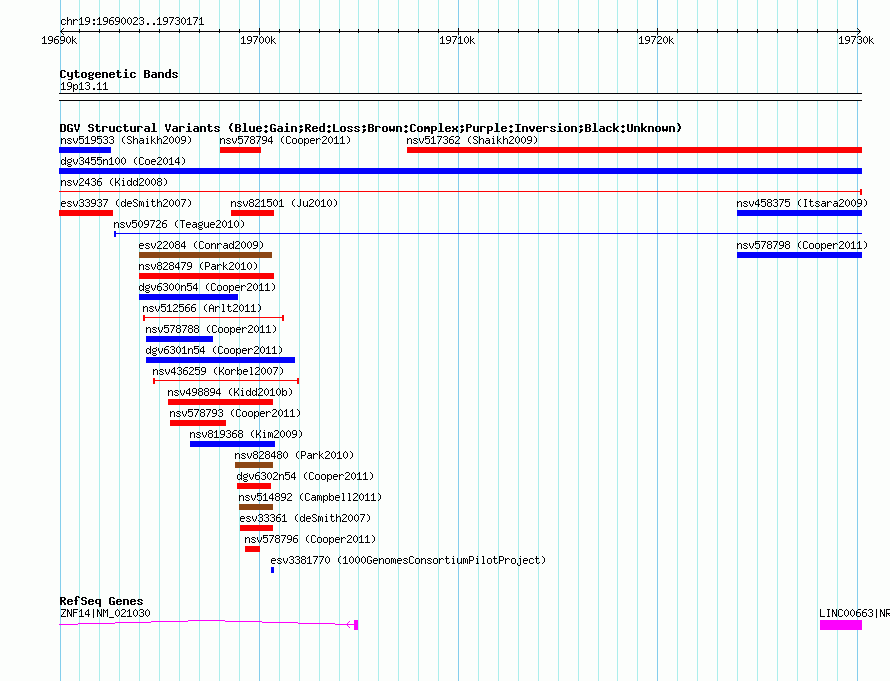This screenshot has height=681, width=890.
Task: Select the nsv436259 Korbel2007 variant span
Action: (226, 381)
